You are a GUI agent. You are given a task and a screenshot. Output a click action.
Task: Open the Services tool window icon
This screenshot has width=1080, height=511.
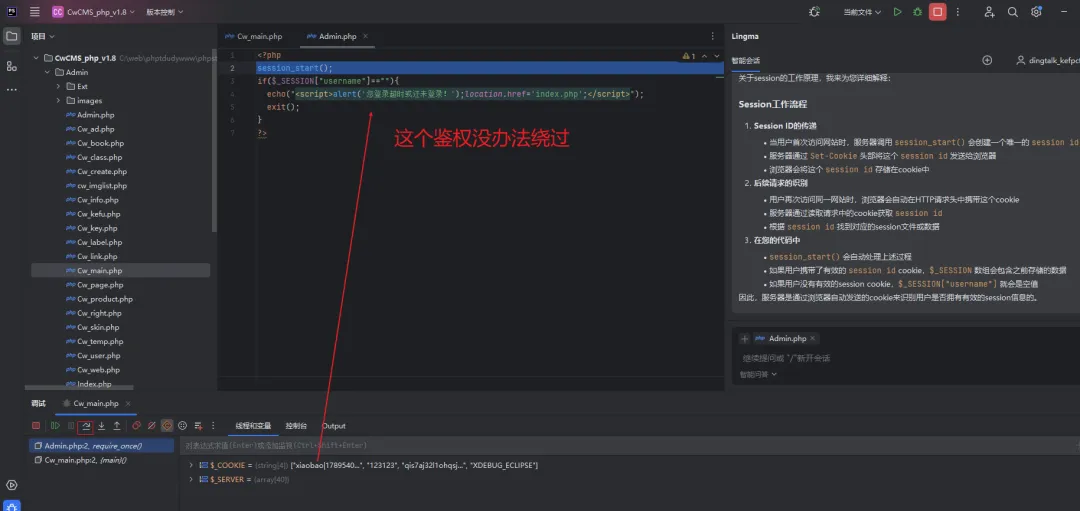[12, 485]
